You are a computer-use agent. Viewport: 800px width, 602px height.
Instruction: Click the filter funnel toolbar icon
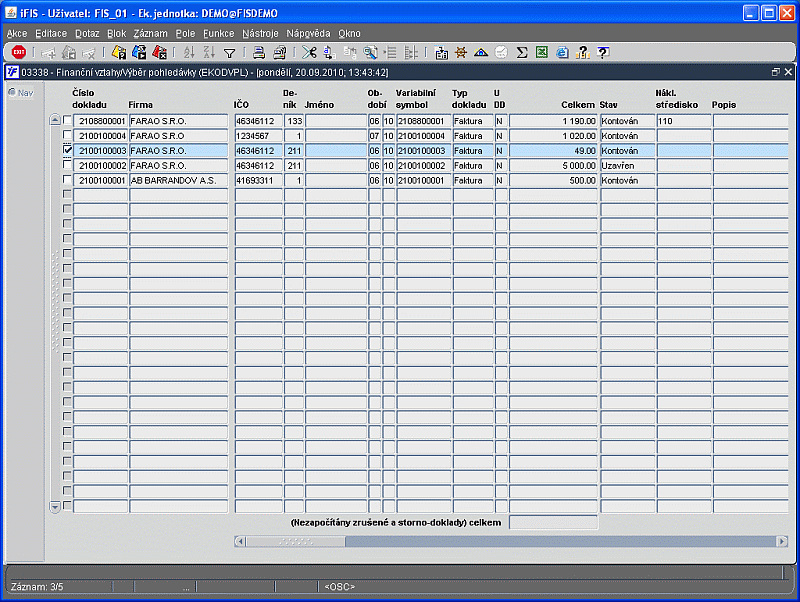(230, 53)
